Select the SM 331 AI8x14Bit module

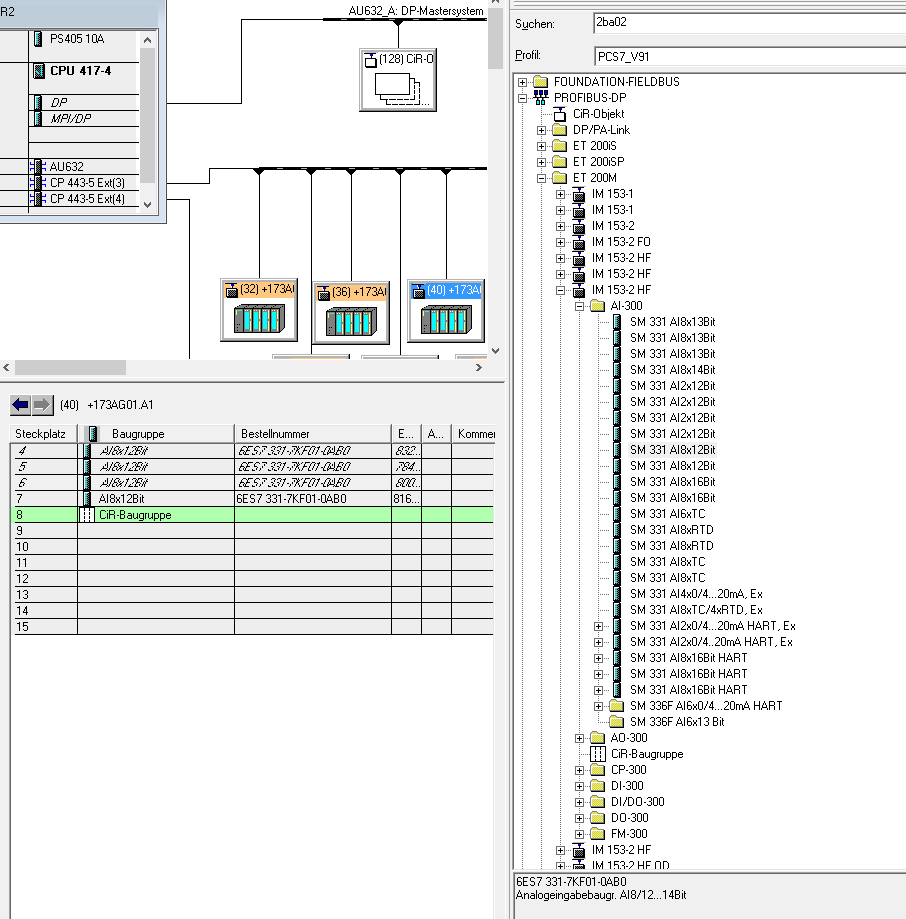(672, 370)
